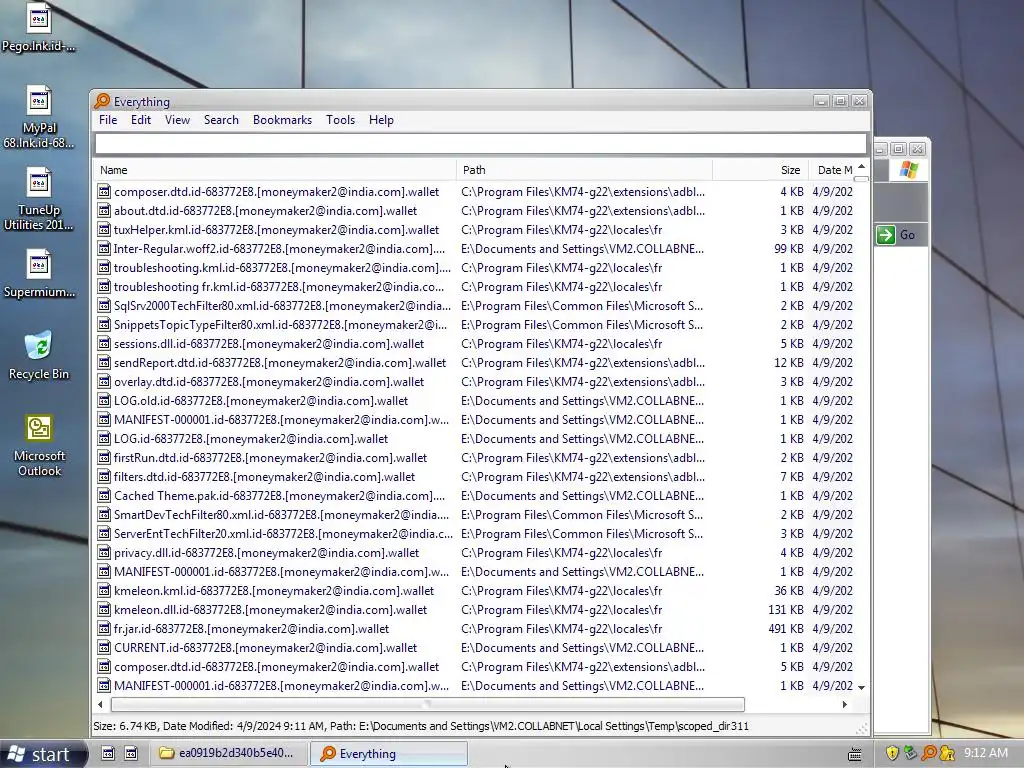Open the View menu
This screenshot has width=1024, height=768.
point(177,120)
